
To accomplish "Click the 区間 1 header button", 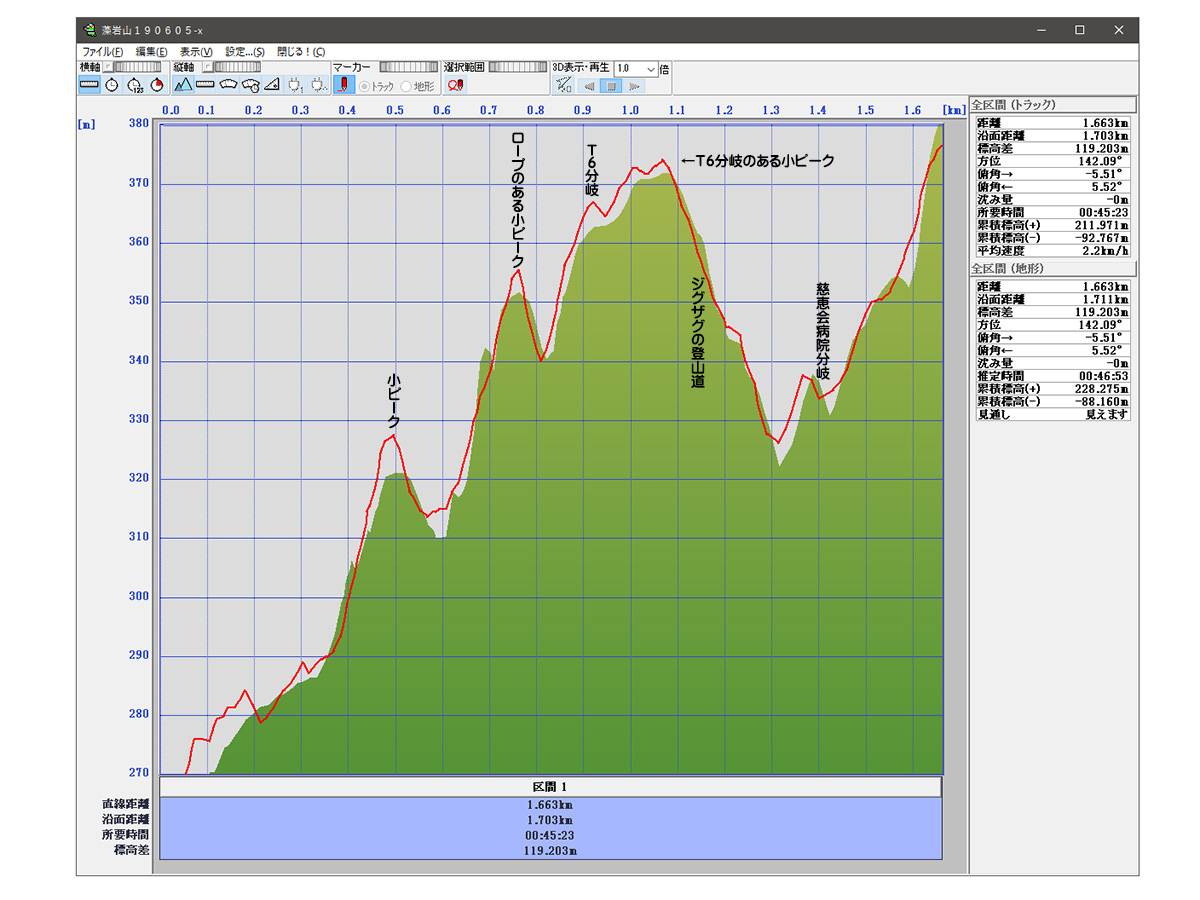I will pyautogui.click(x=550, y=787).
